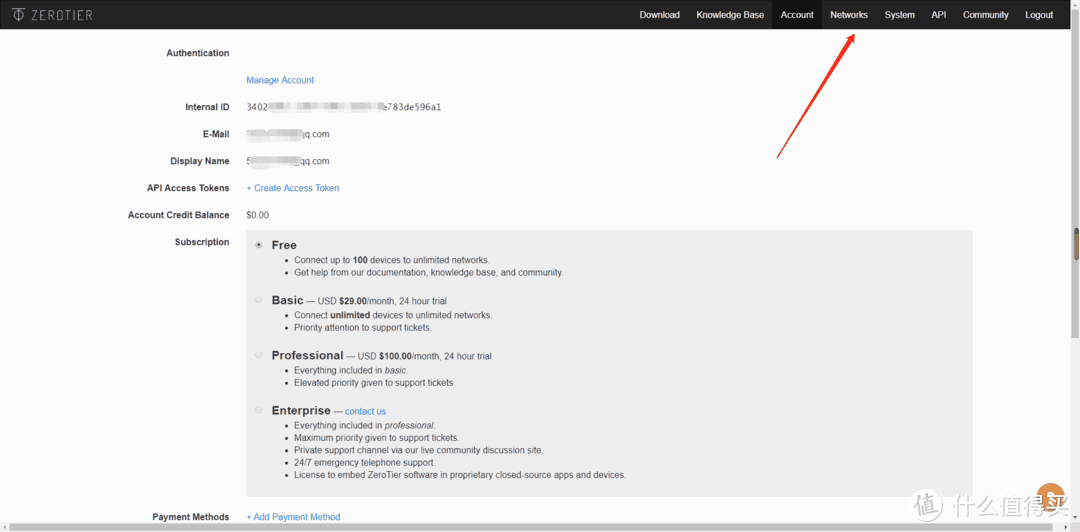Select the Account tab
This screenshot has width=1080, height=532.
[x=797, y=14]
